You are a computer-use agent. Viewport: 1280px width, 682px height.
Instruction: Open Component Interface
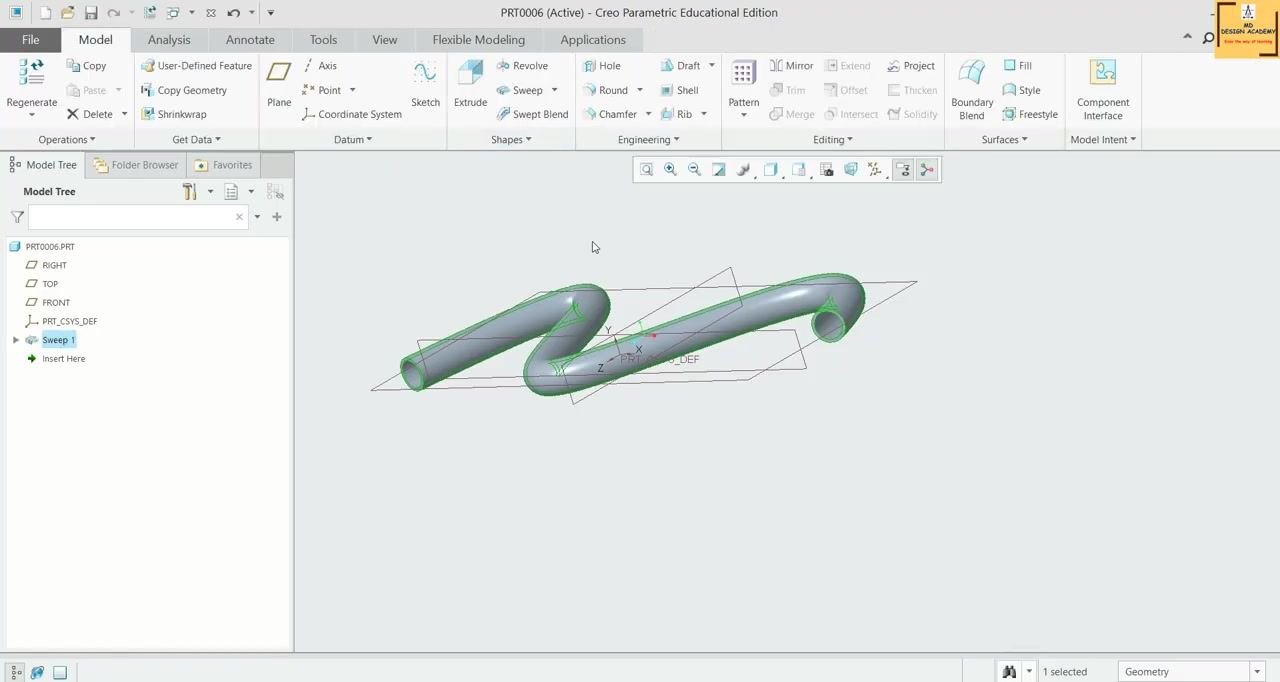[1103, 90]
